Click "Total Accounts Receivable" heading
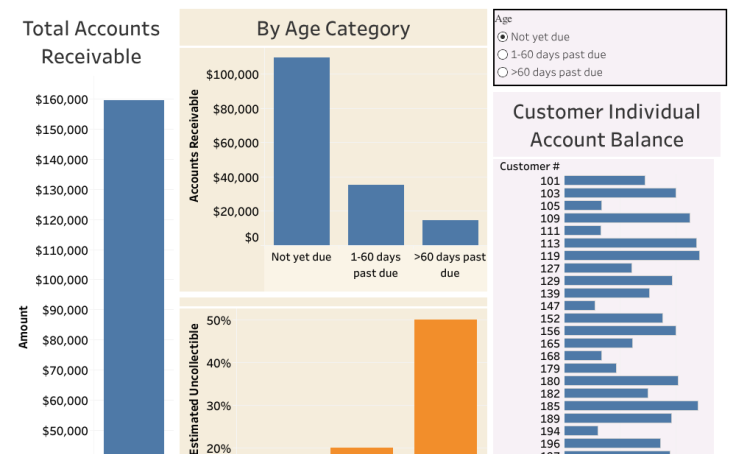The height and width of the screenshot is (454, 736). (91, 43)
